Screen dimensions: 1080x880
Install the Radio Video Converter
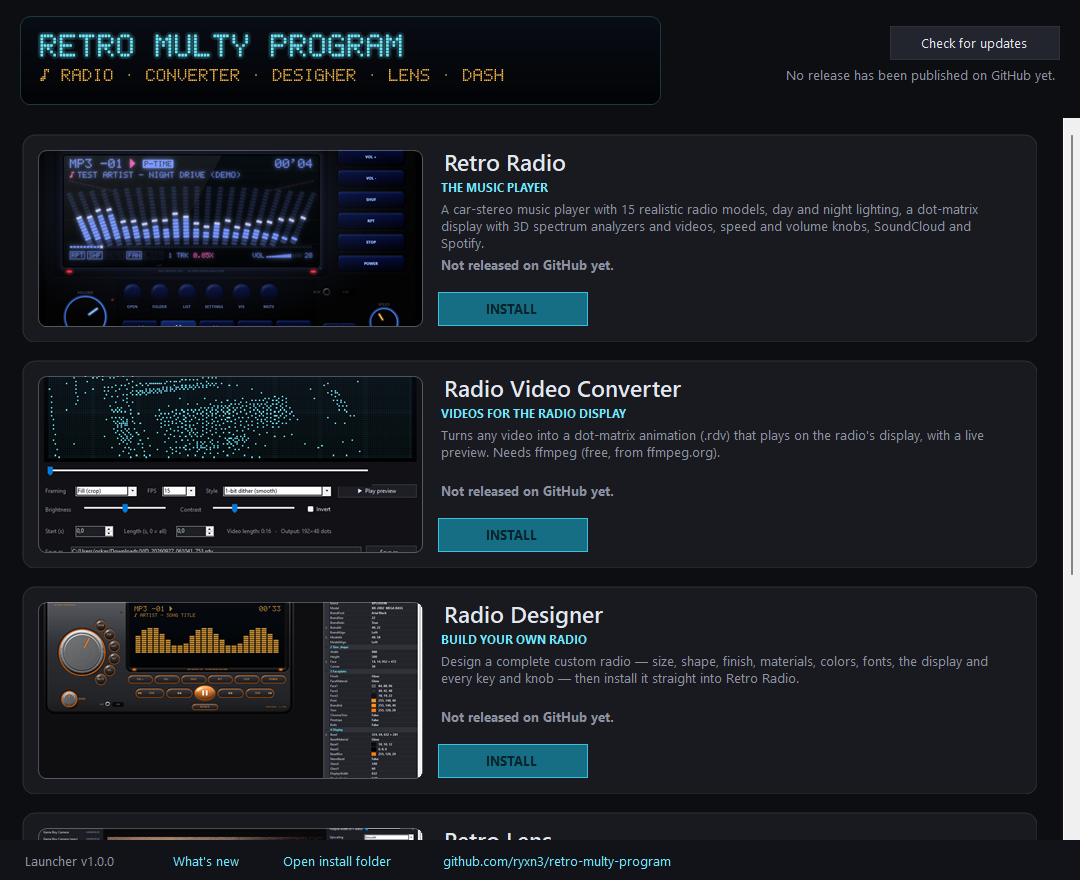tap(512, 535)
